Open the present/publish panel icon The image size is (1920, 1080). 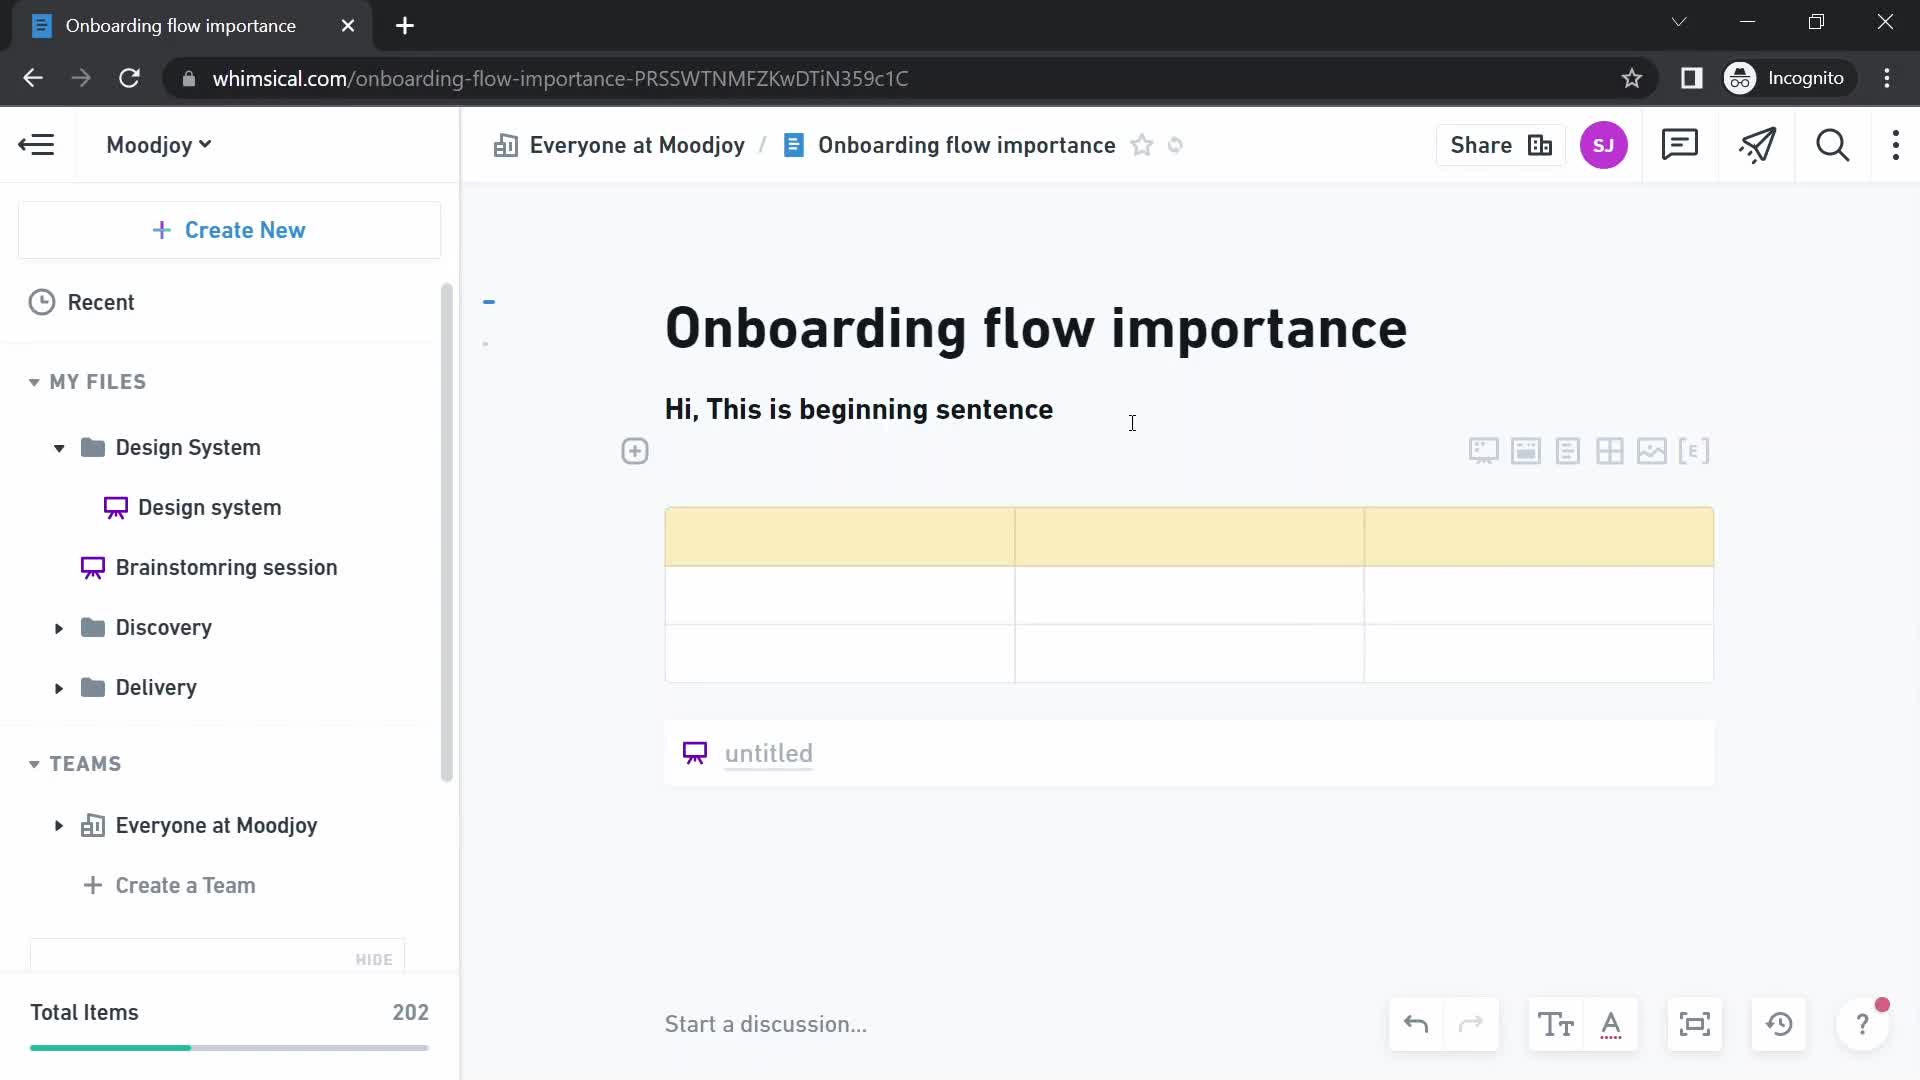tap(1758, 145)
